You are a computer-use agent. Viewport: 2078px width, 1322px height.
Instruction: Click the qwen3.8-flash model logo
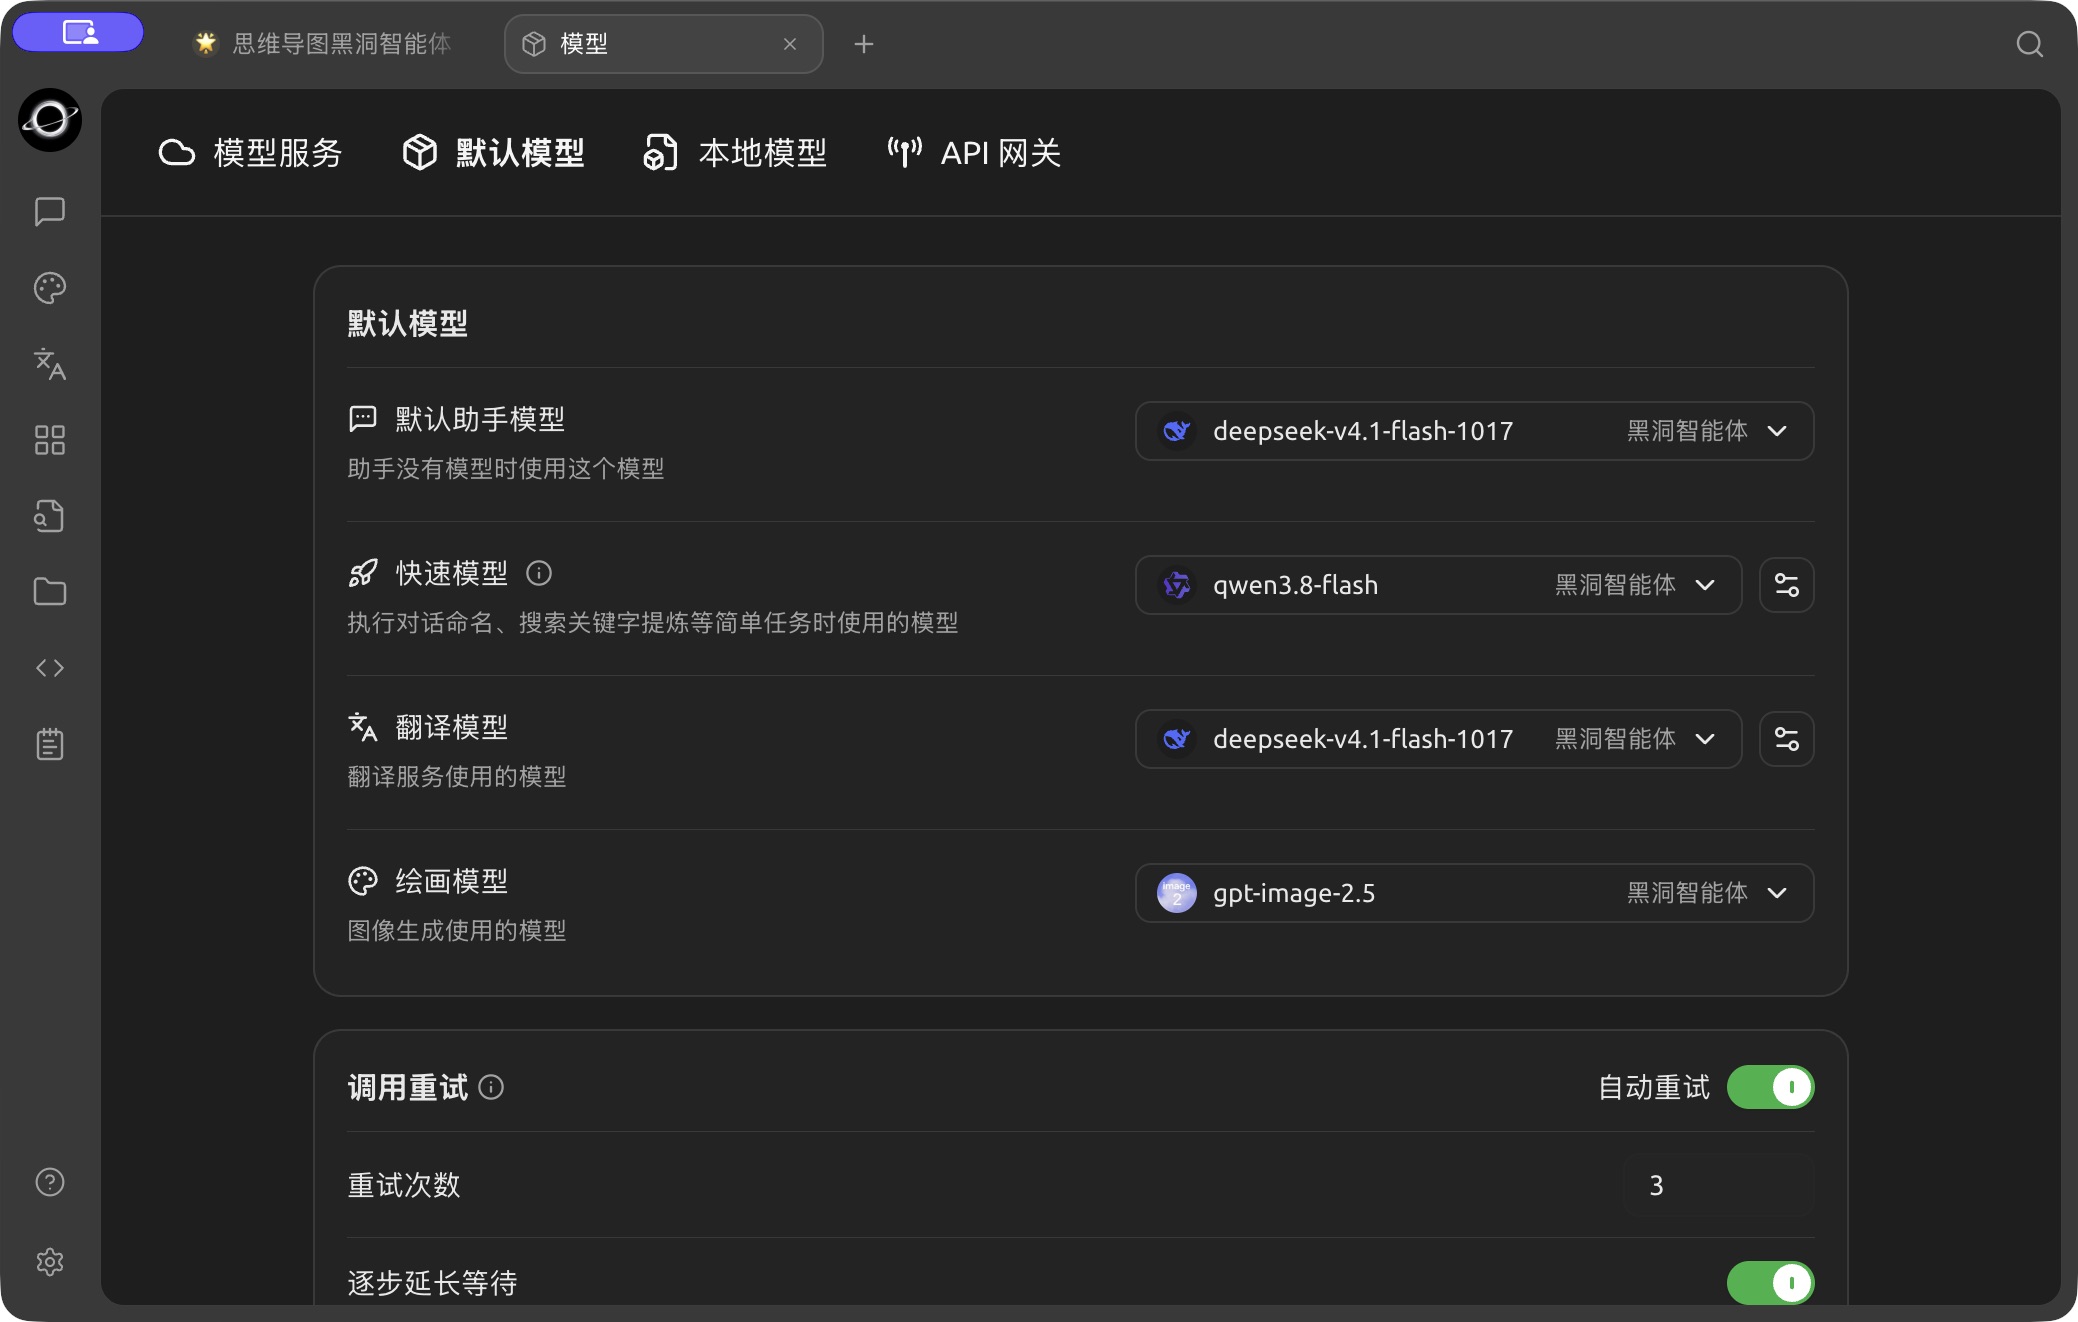click(1177, 585)
